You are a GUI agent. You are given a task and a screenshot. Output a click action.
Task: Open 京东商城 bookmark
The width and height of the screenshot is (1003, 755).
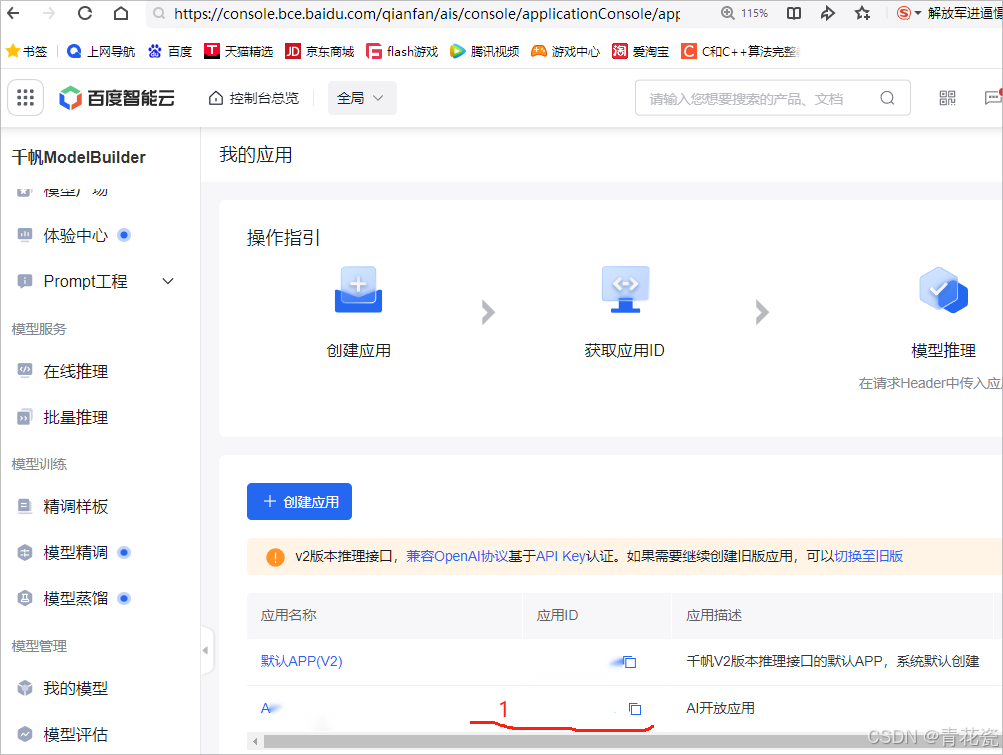320,51
